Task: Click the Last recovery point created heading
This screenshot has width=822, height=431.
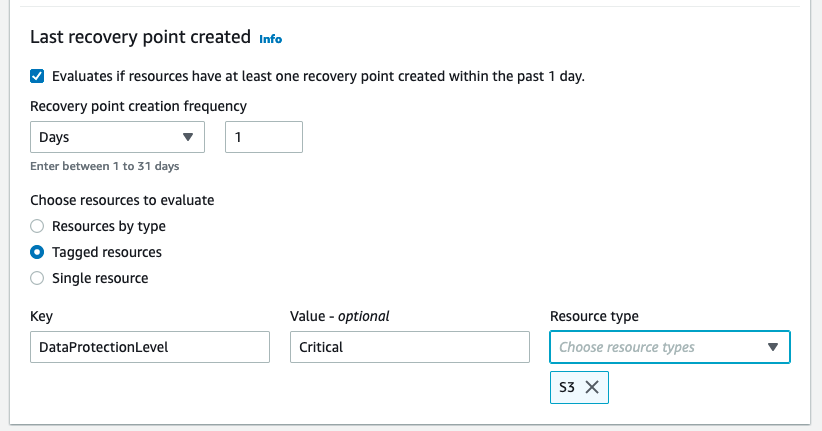Action: coord(140,37)
